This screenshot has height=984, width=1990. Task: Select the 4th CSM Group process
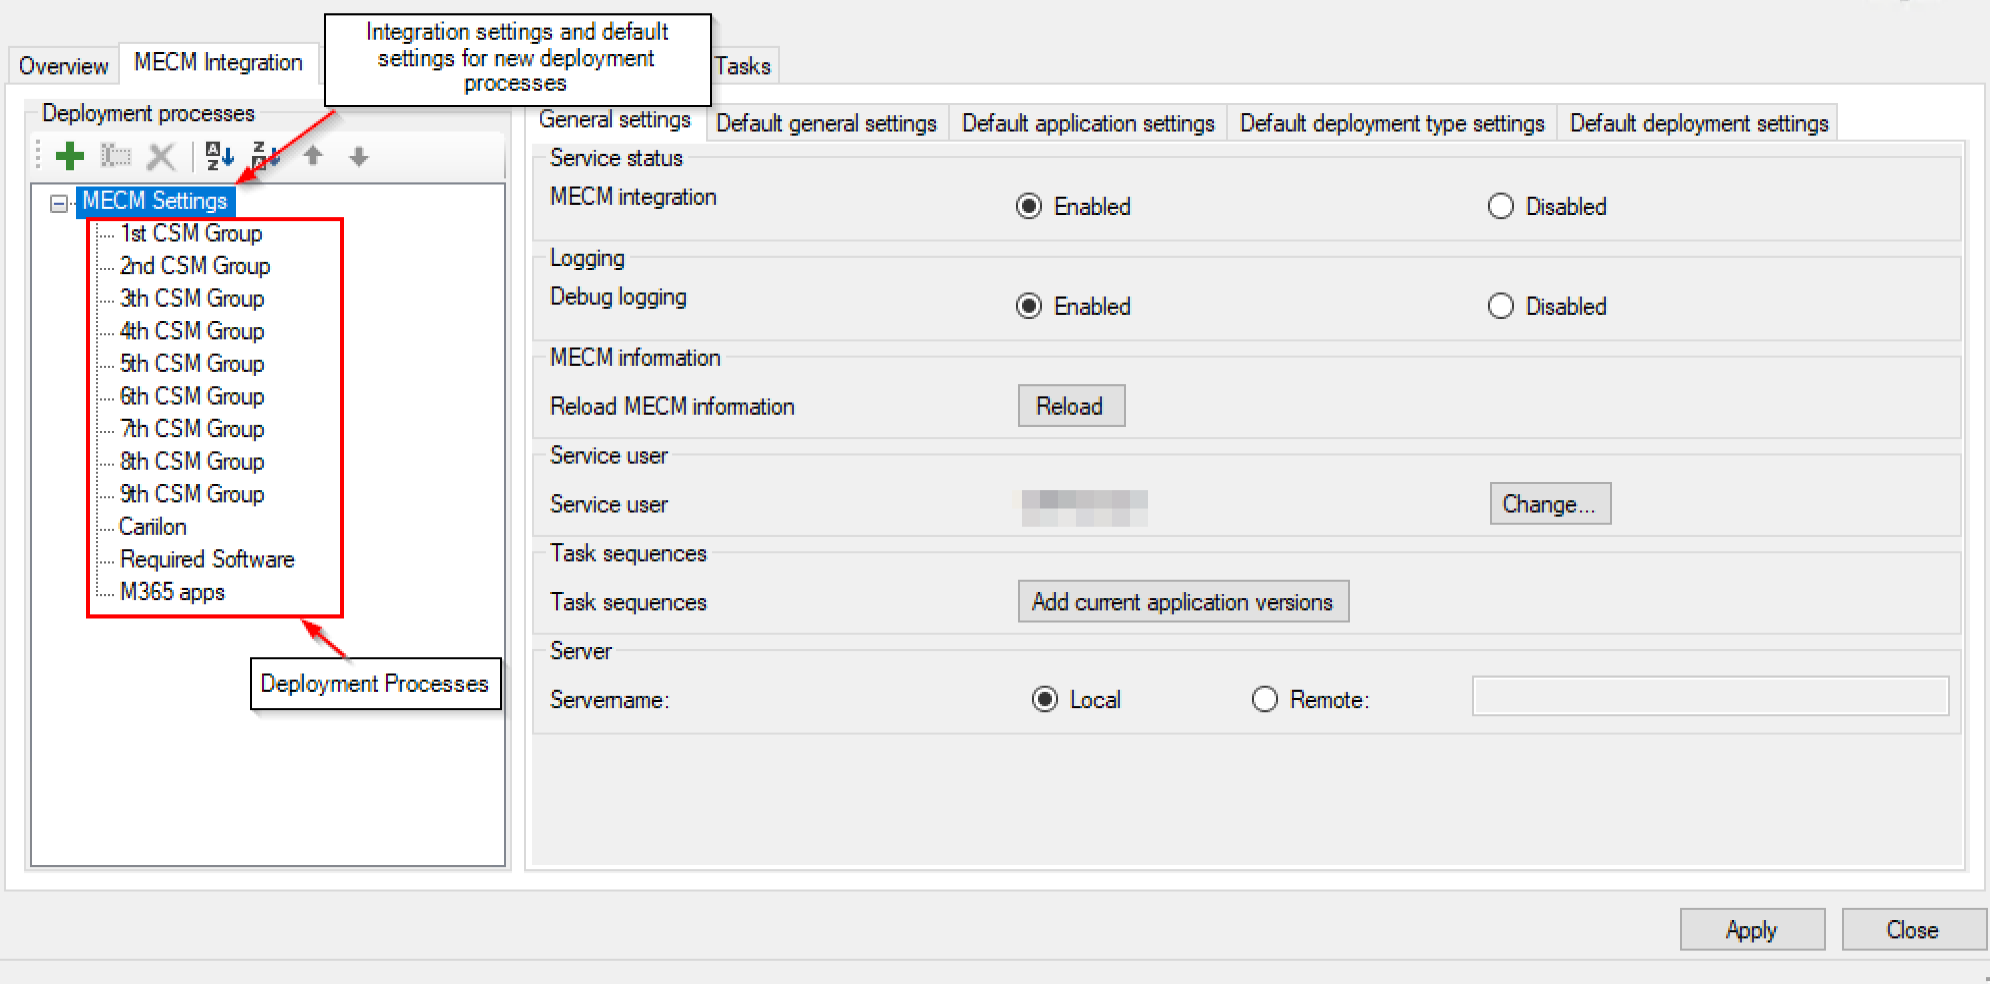pos(192,331)
